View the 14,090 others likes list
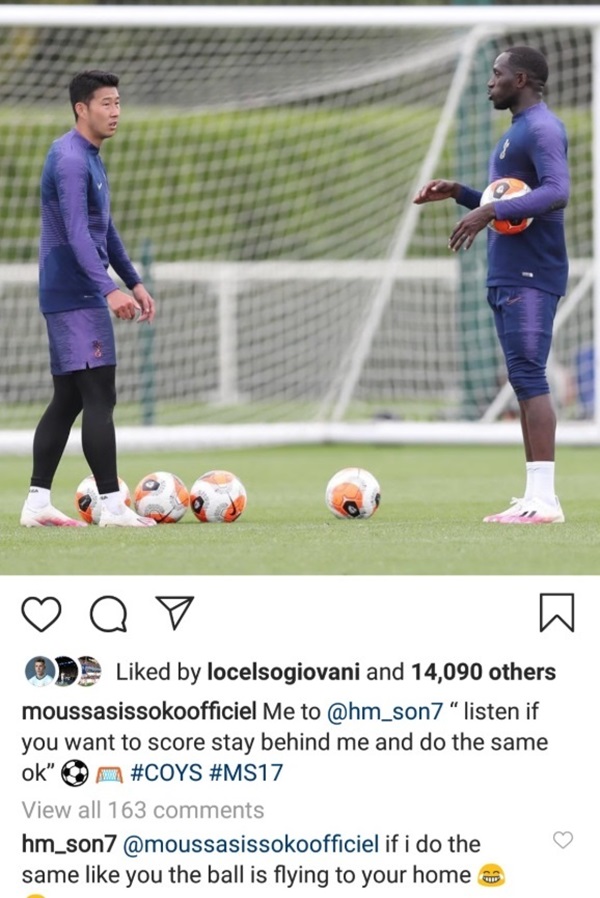Image resolution: width=600 pixels, height=898 pixels. click(x=483, y=672)
